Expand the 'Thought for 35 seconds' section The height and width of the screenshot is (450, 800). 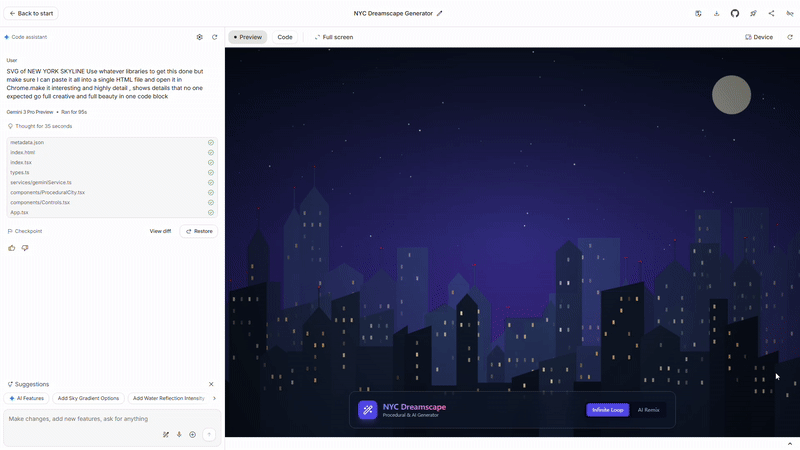pyautogui.click(x=40, y=126)
